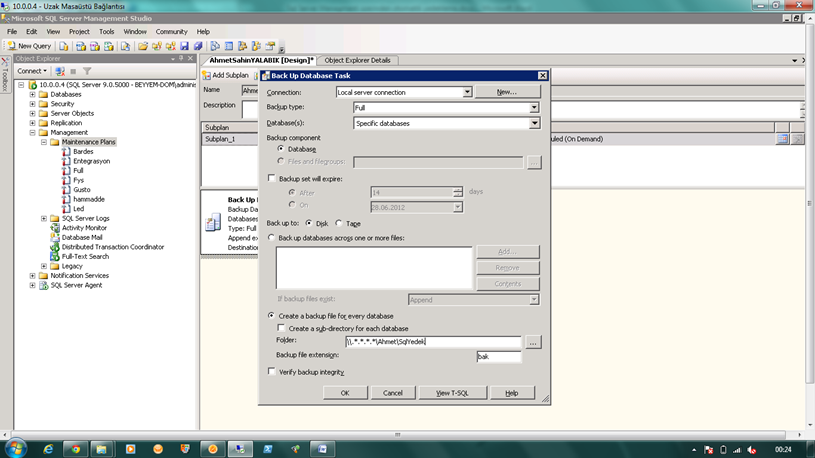Choose Create a backup file for every database
The image size is (815, 458).
(x=271, y=316)
